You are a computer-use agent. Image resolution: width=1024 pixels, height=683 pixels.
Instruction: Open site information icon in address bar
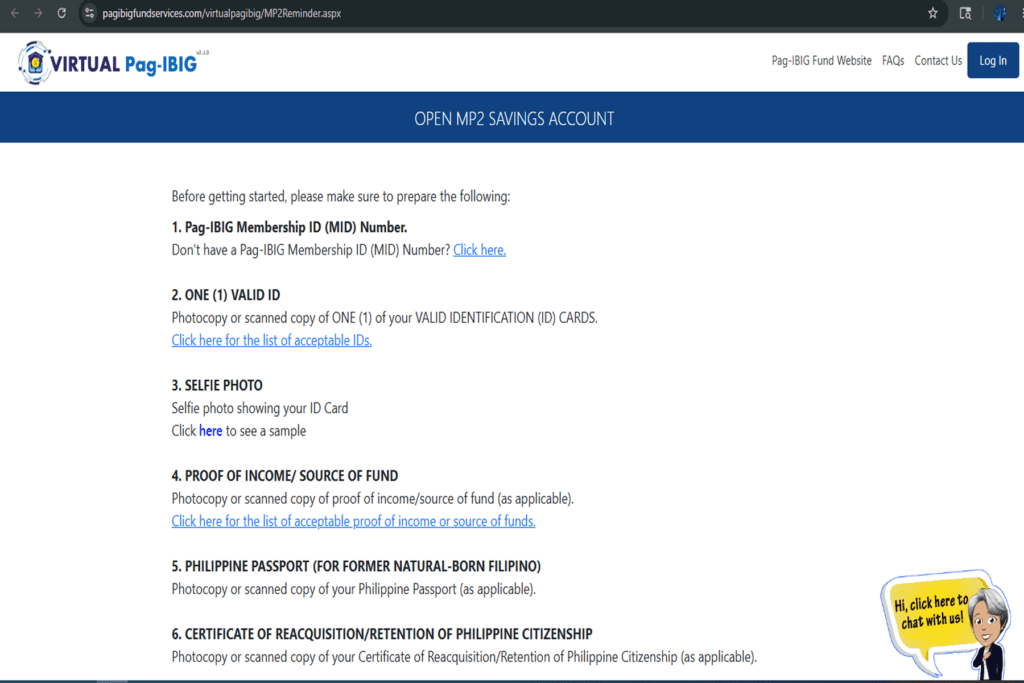pos(89,13)
